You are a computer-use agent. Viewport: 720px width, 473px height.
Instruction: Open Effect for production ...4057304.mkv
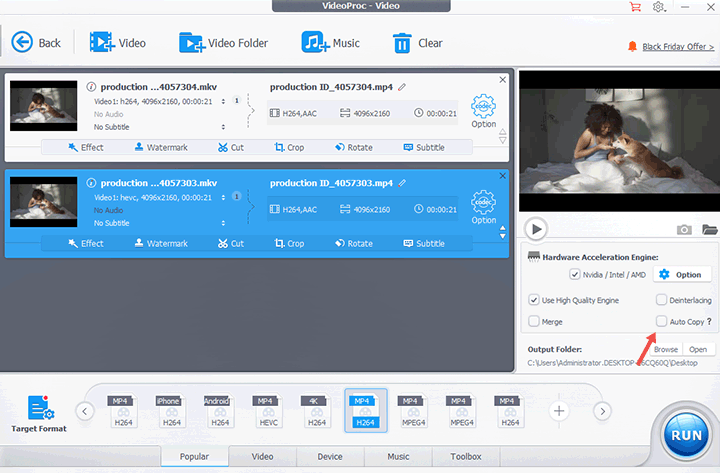point(86,147)
